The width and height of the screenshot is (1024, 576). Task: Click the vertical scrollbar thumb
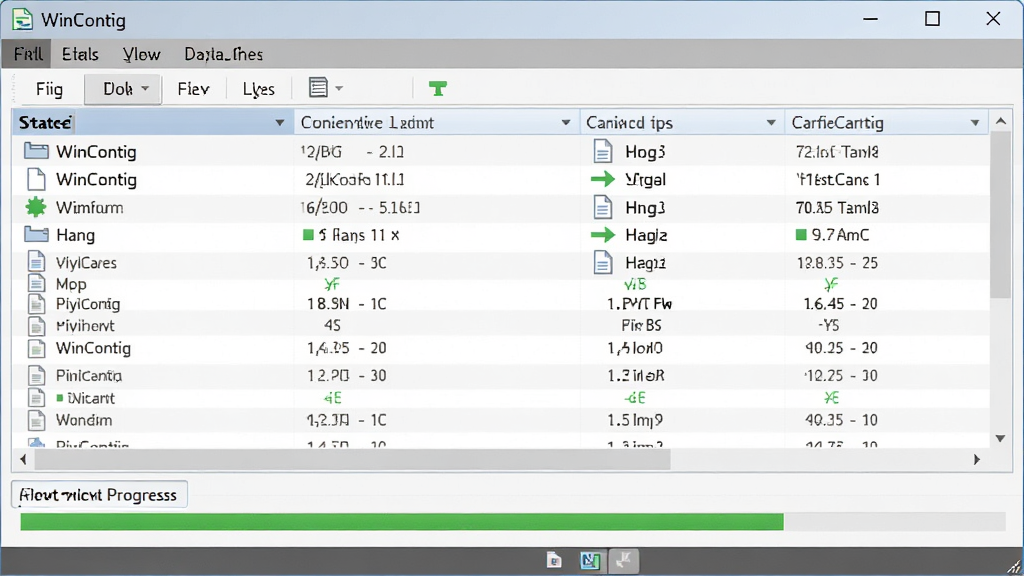coord(1000,214)
